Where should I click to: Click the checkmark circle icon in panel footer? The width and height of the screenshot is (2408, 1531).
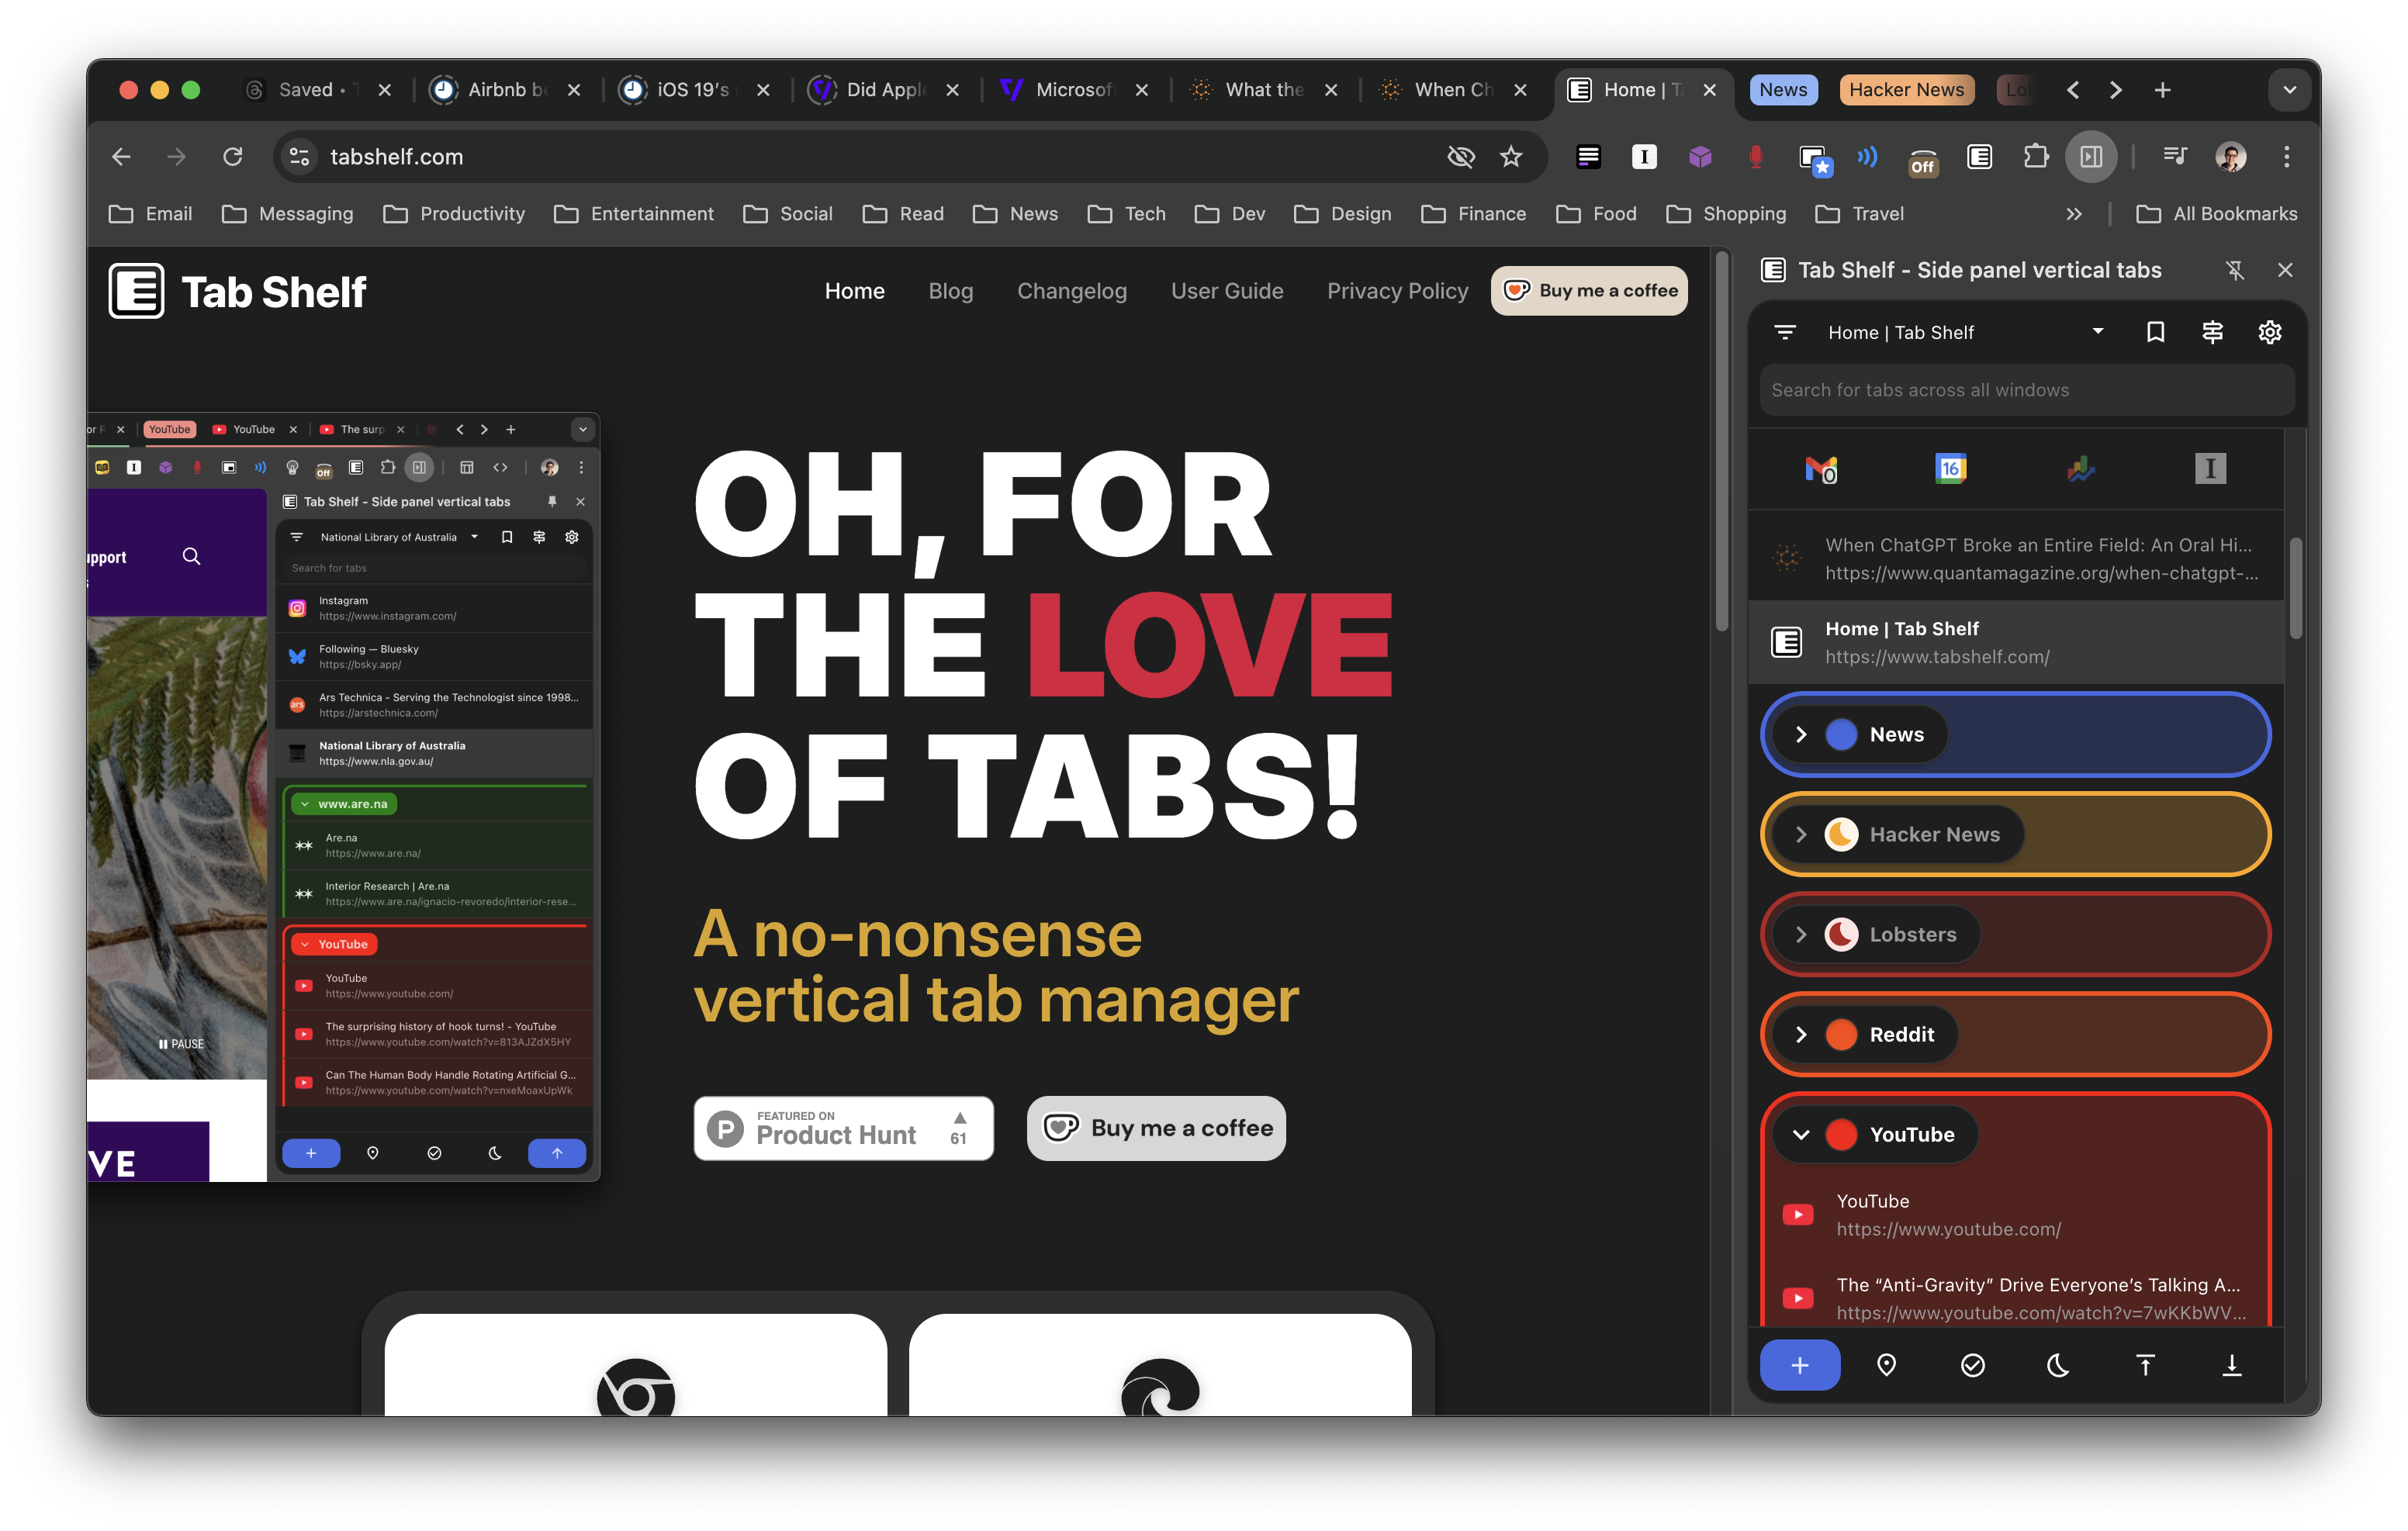[1972, 1365]
